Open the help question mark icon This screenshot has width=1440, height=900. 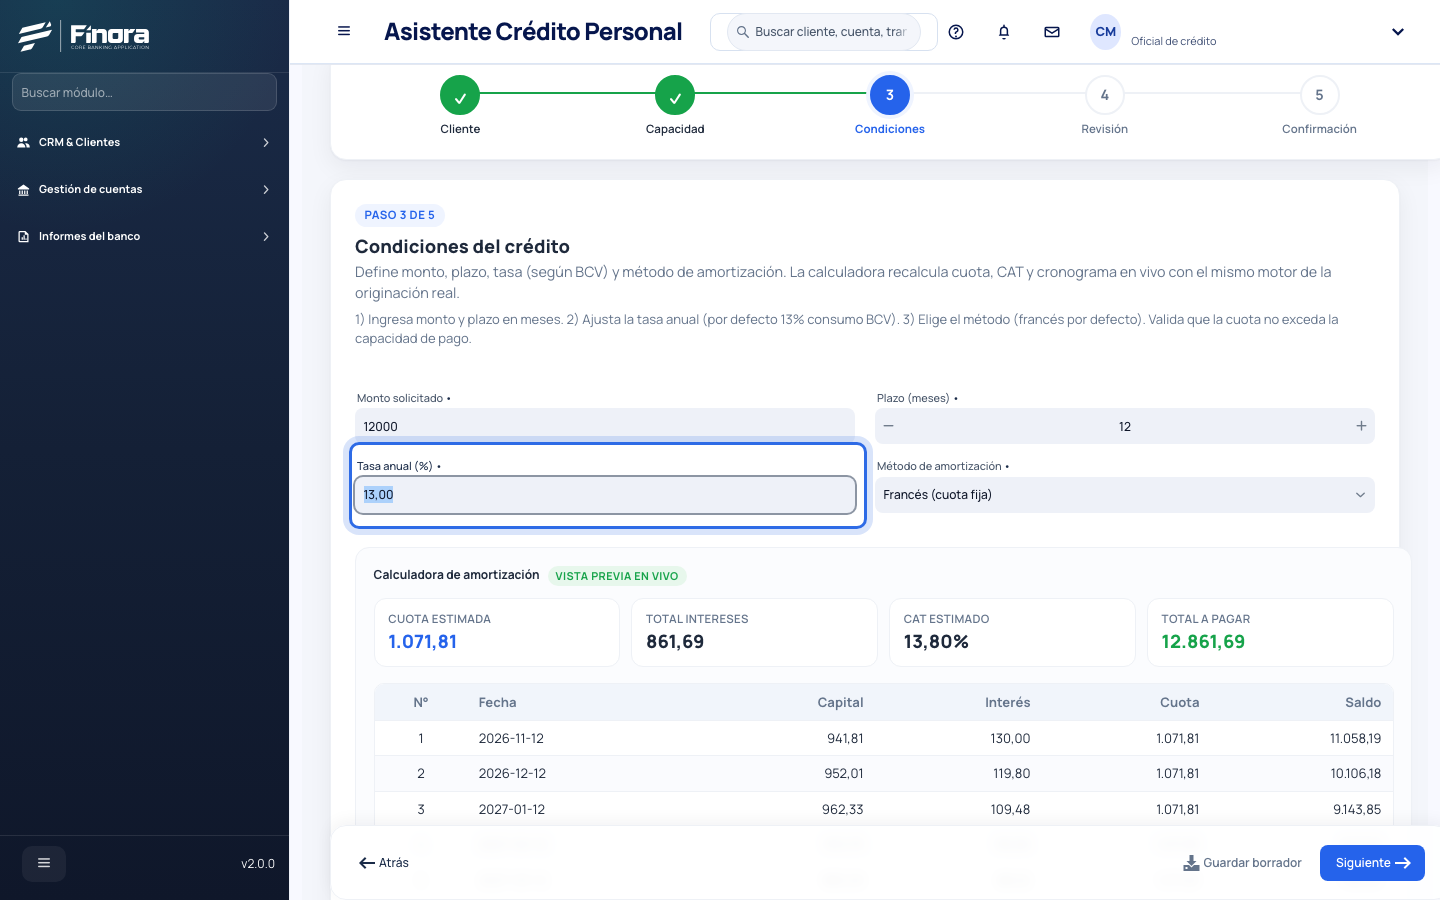point(956,32)
